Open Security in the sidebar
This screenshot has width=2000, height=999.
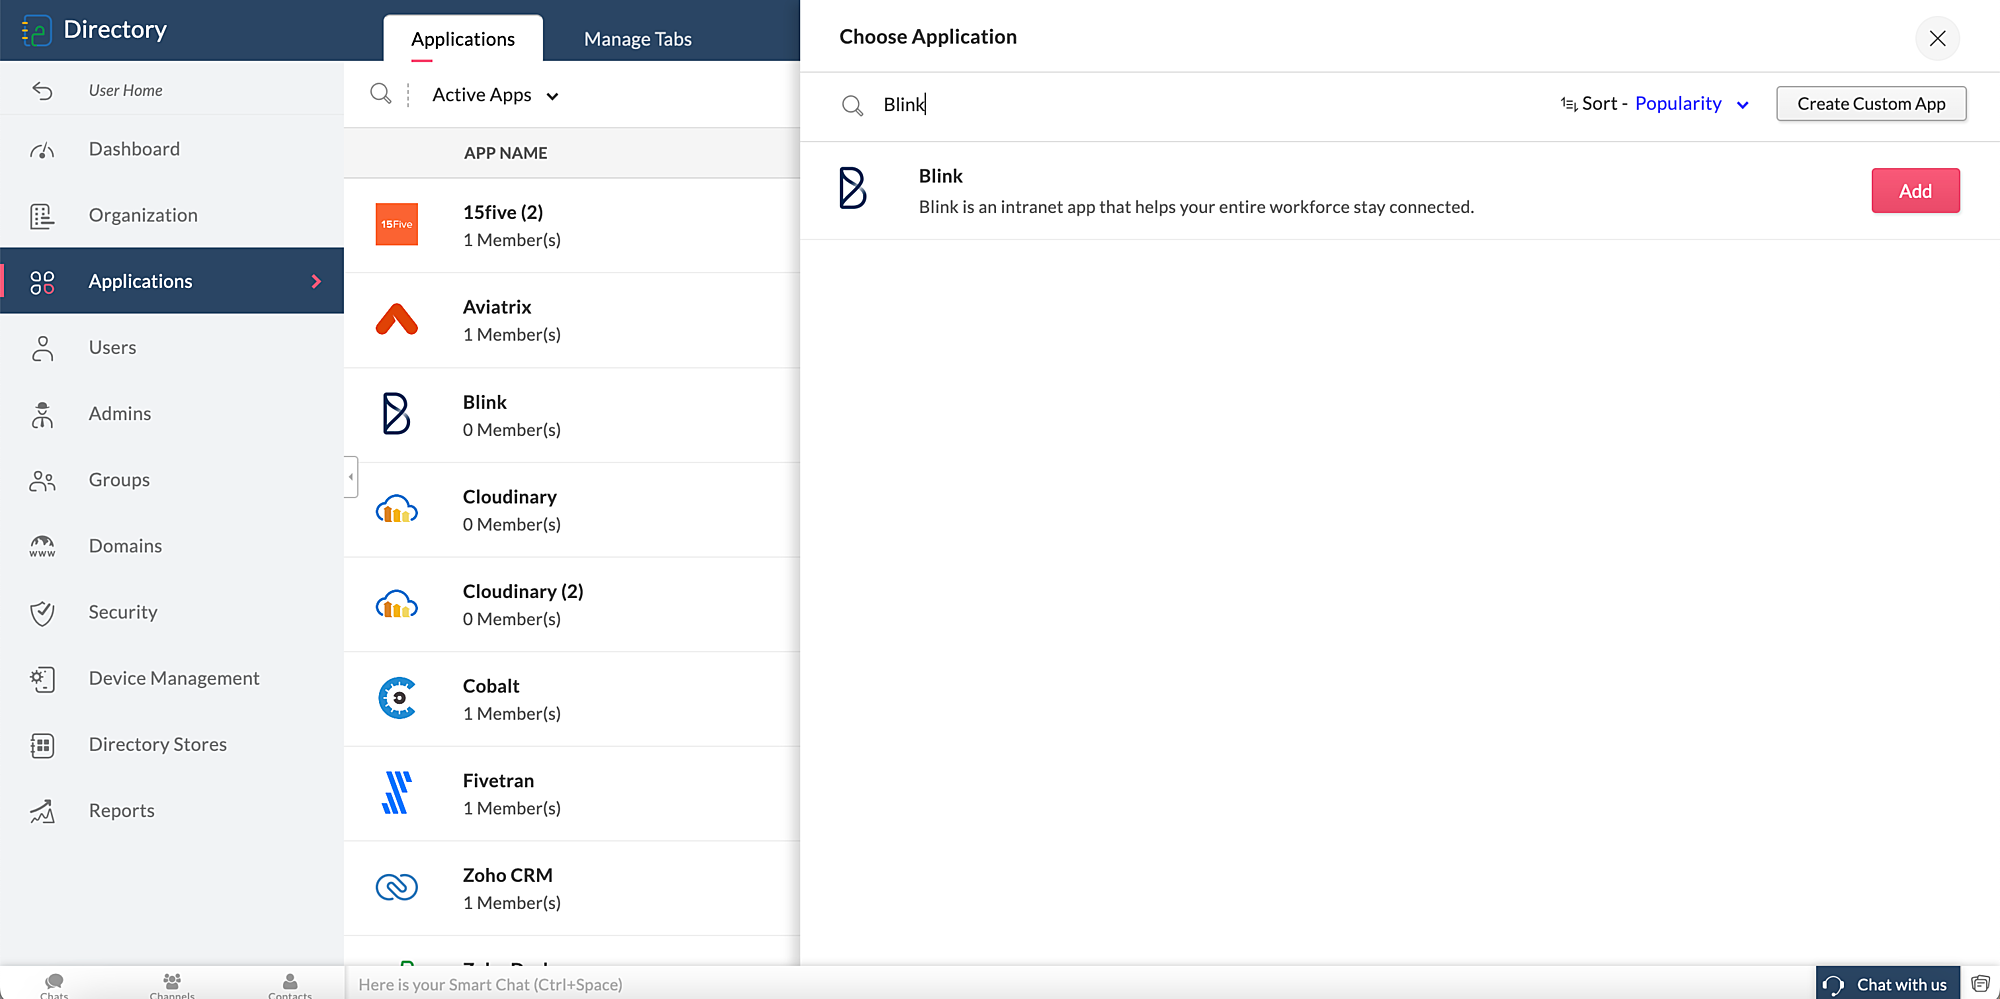point(172,612)
